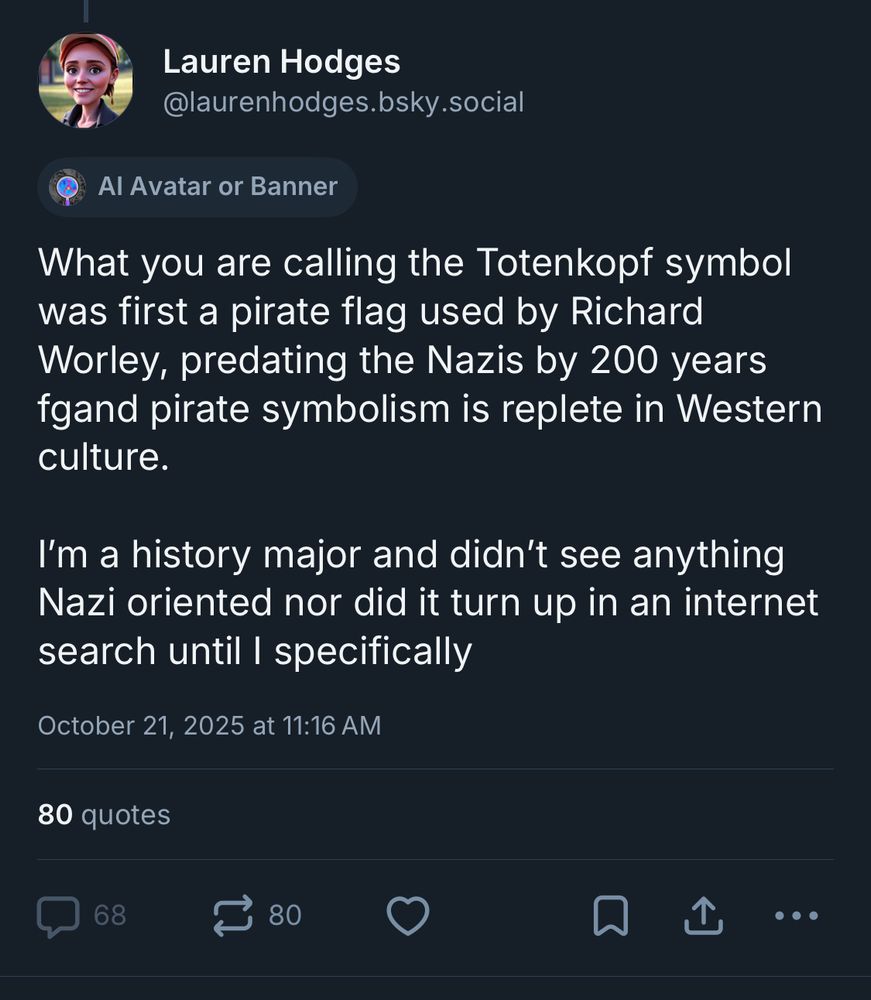871x1000 pixels.
Task: Visit @laurenhodges.bsky.social handle
Action: pyautogui.click(x=343, y=101)
